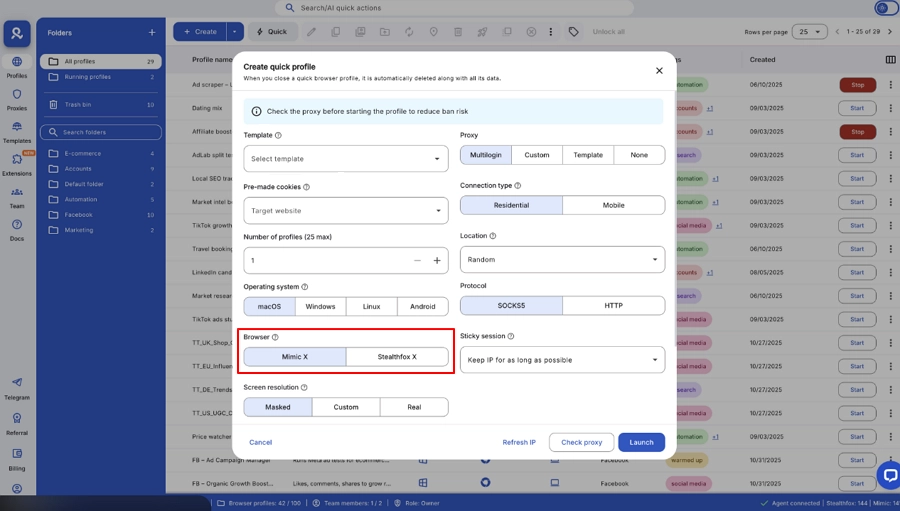
Task: Select the Custom proxy tab
Action: click(537, 155)
